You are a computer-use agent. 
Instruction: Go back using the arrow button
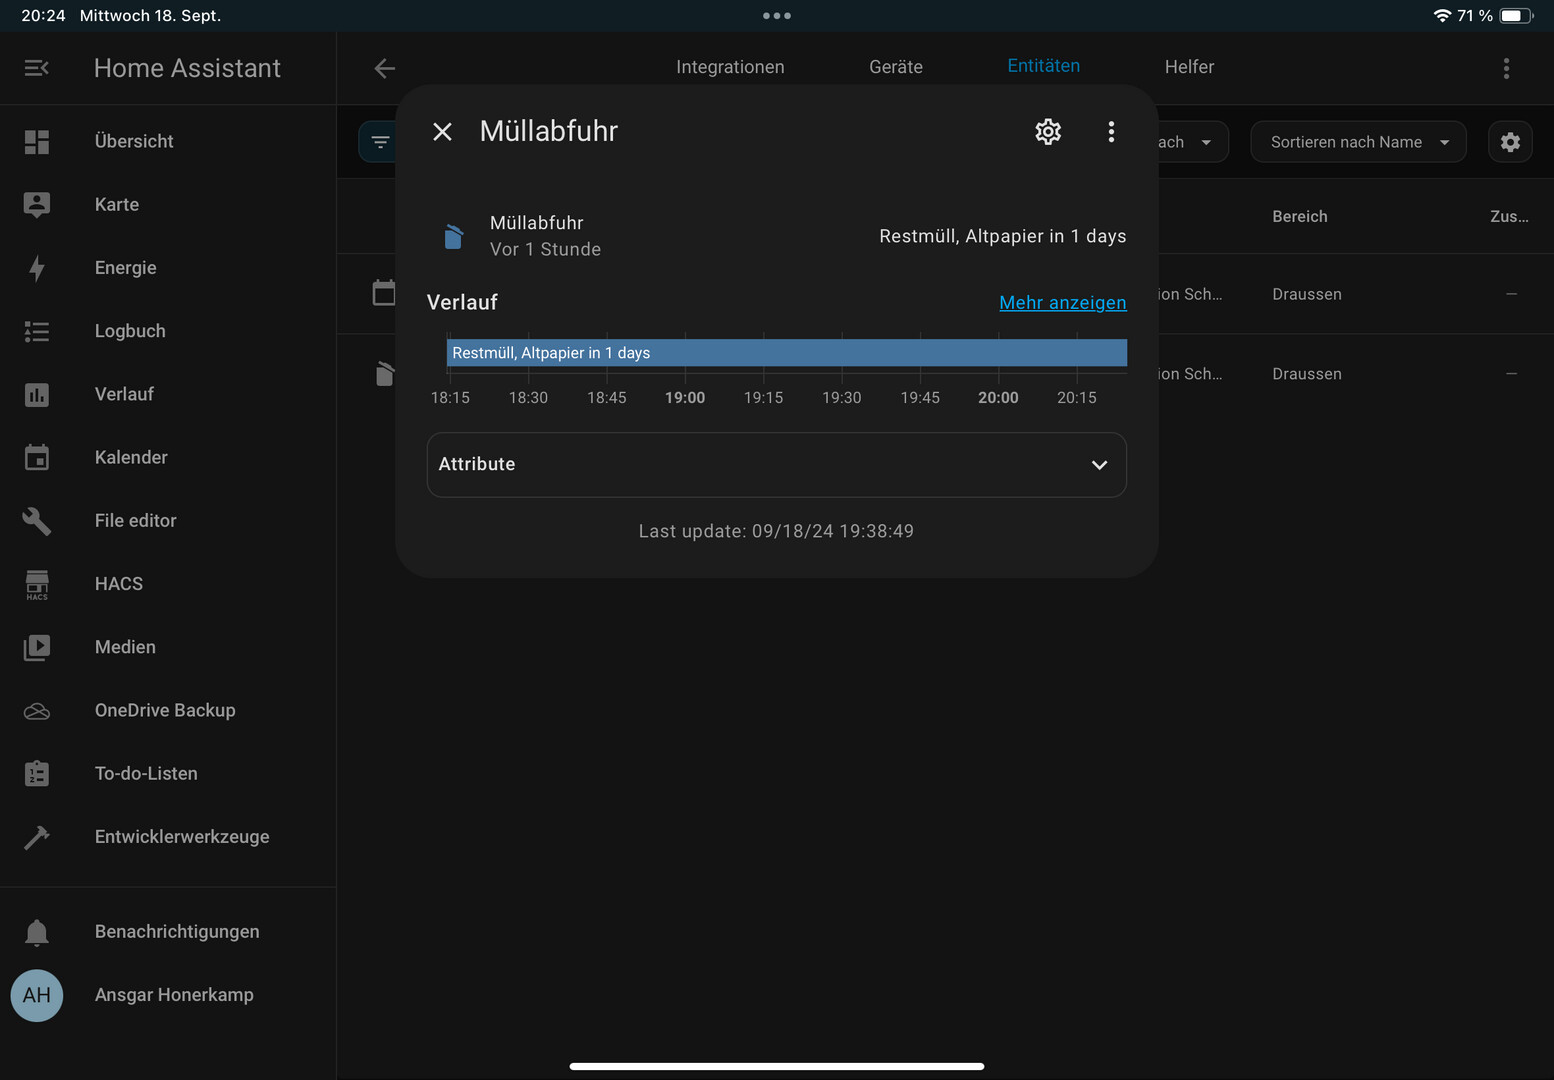point(384,68)
